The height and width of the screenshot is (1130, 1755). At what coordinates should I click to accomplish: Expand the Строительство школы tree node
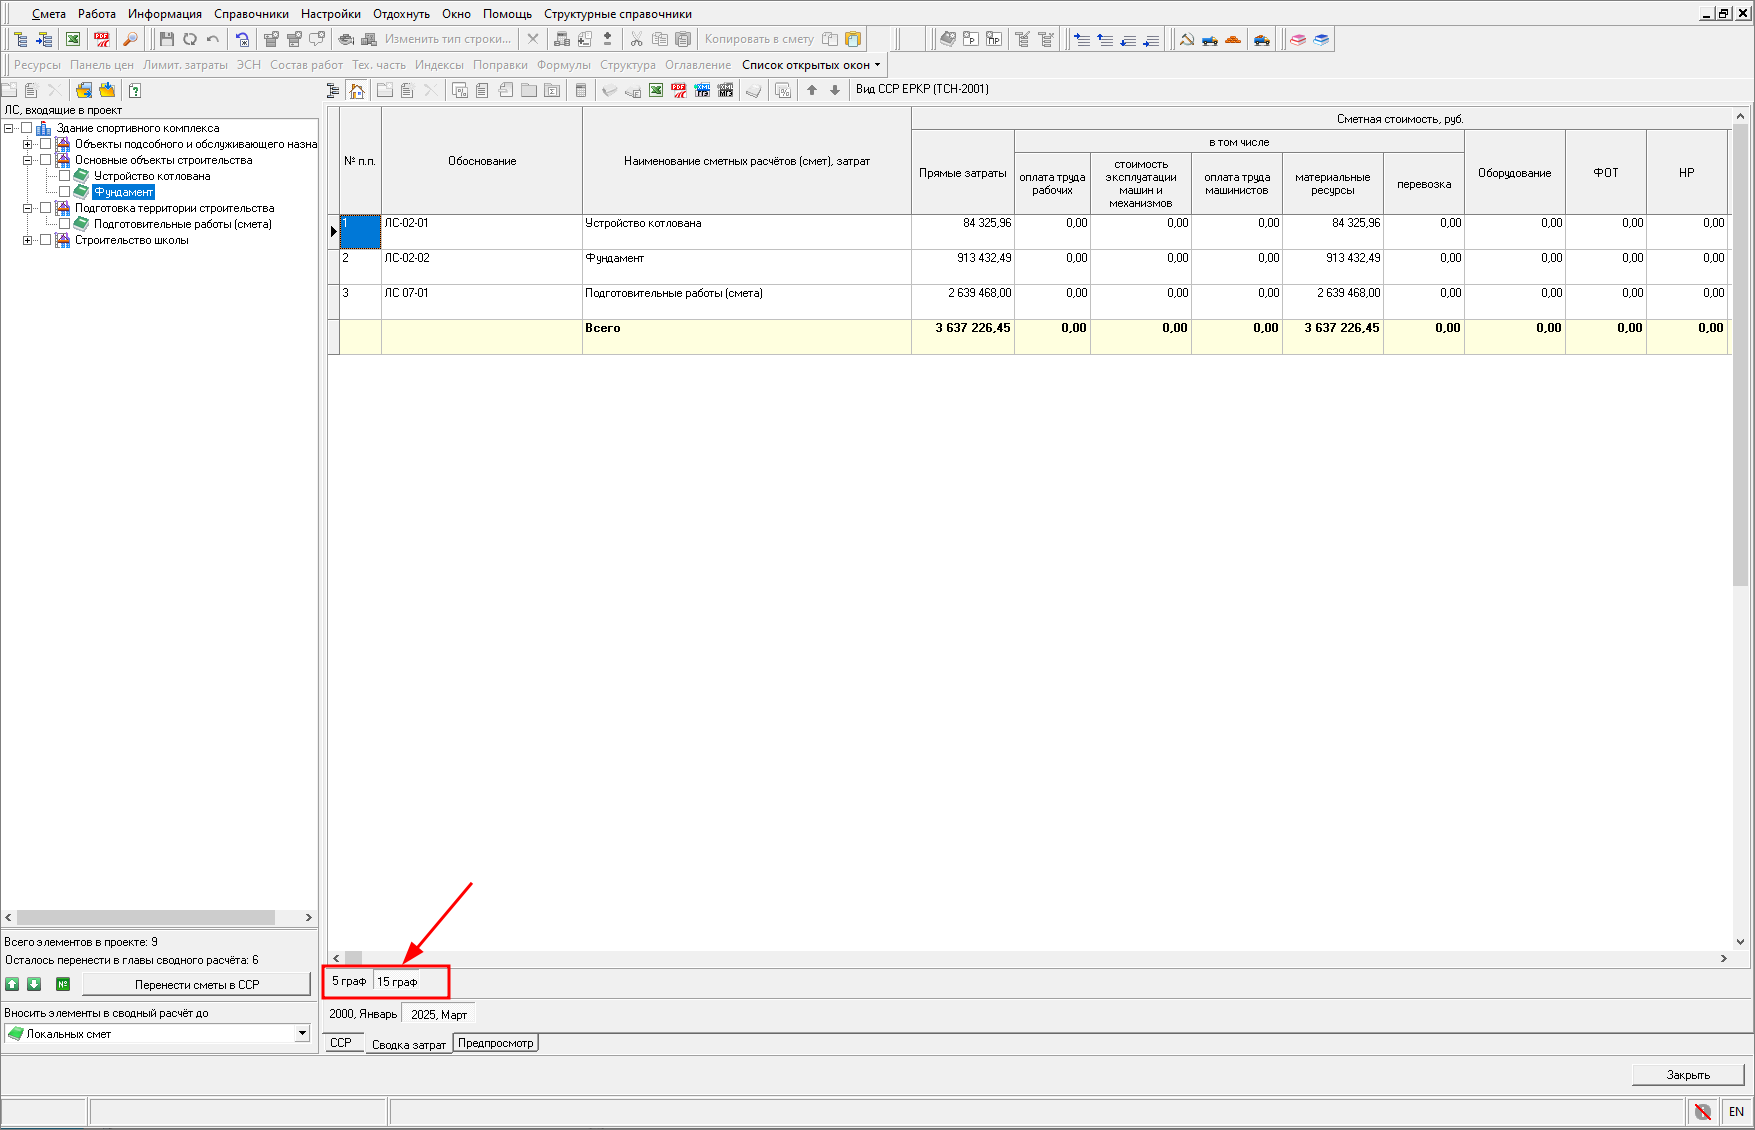28,240
